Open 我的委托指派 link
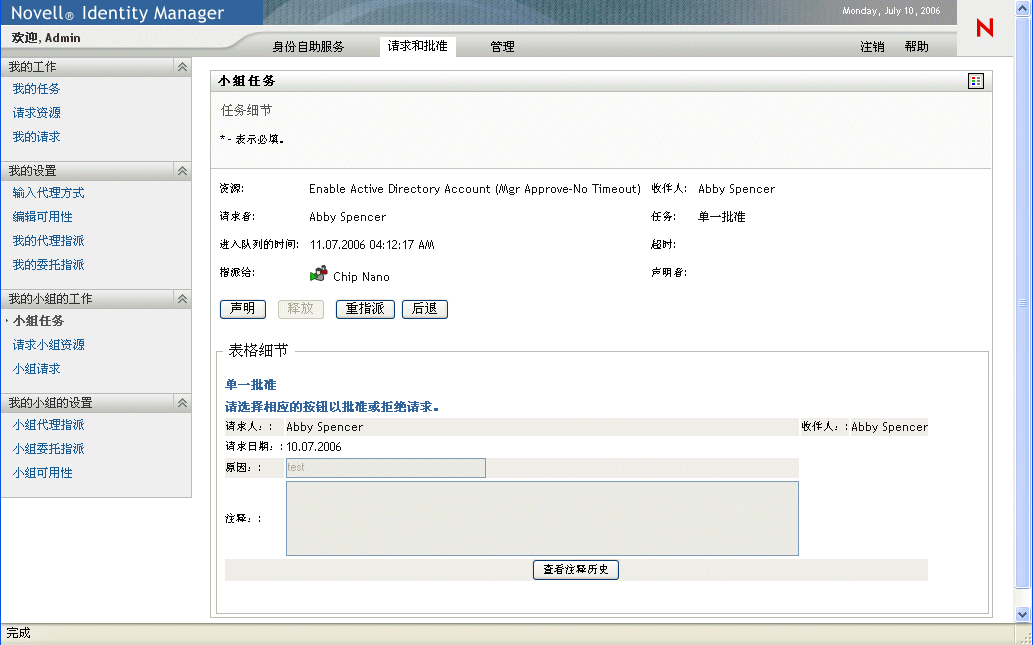Viewport: 1033px width, 645px height. (x=48, y=265)
